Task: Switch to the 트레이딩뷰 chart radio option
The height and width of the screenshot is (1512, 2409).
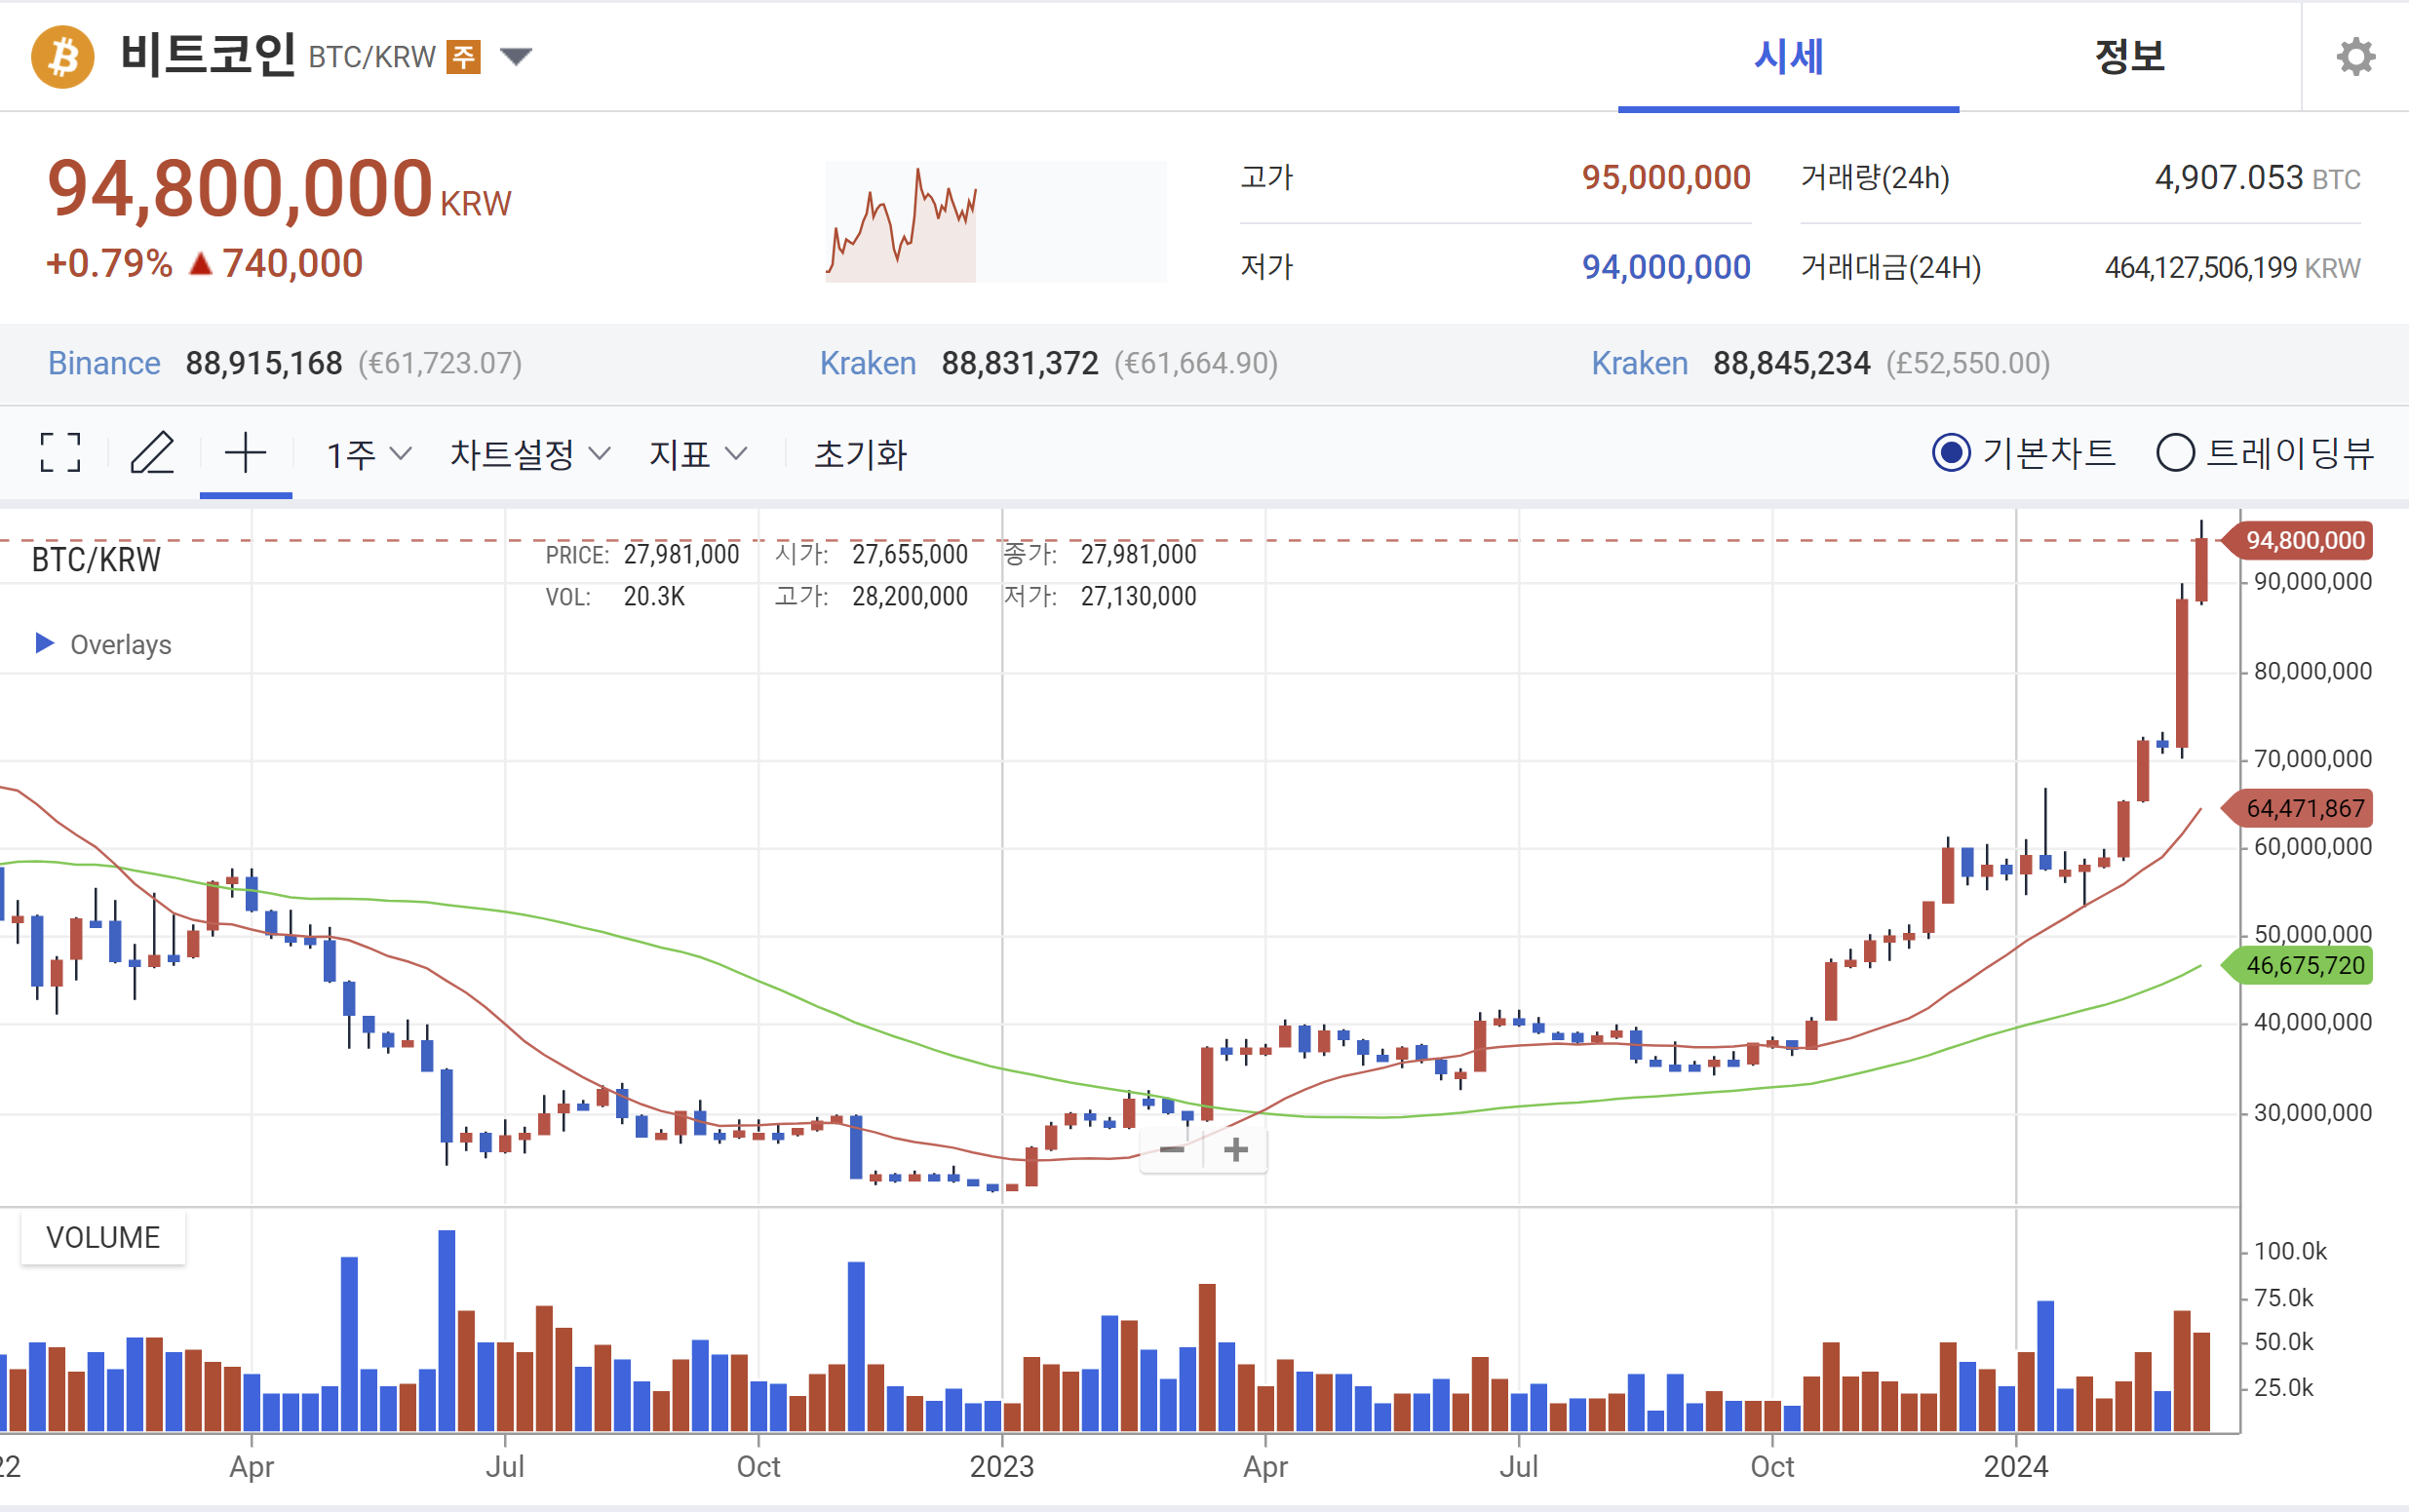Action: click(2175, 453)
